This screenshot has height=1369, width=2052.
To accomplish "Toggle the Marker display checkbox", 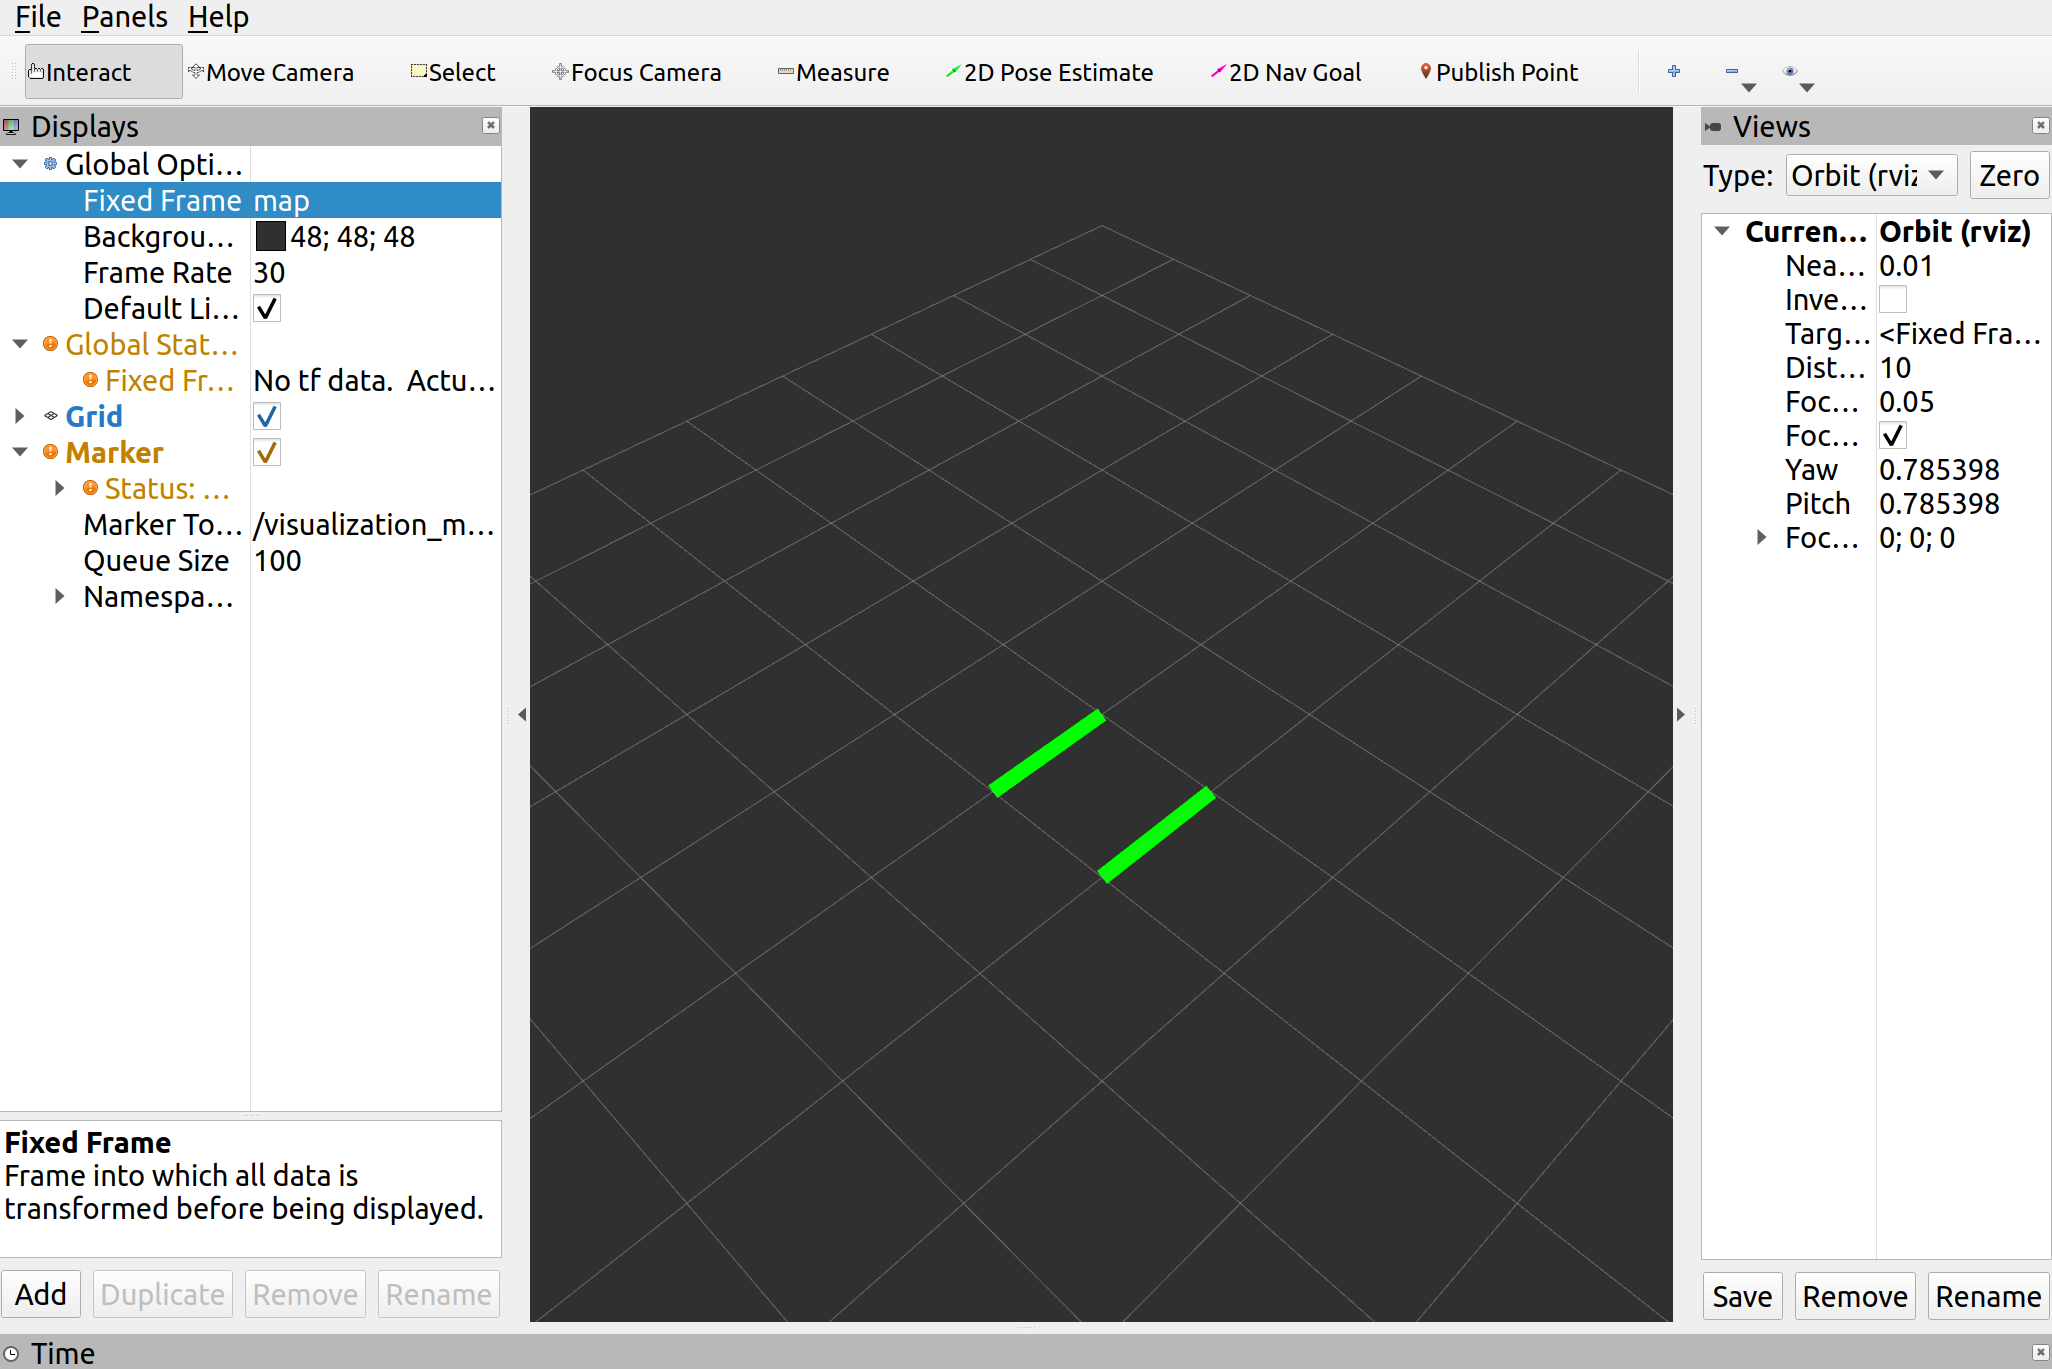I will click(267, 452).
